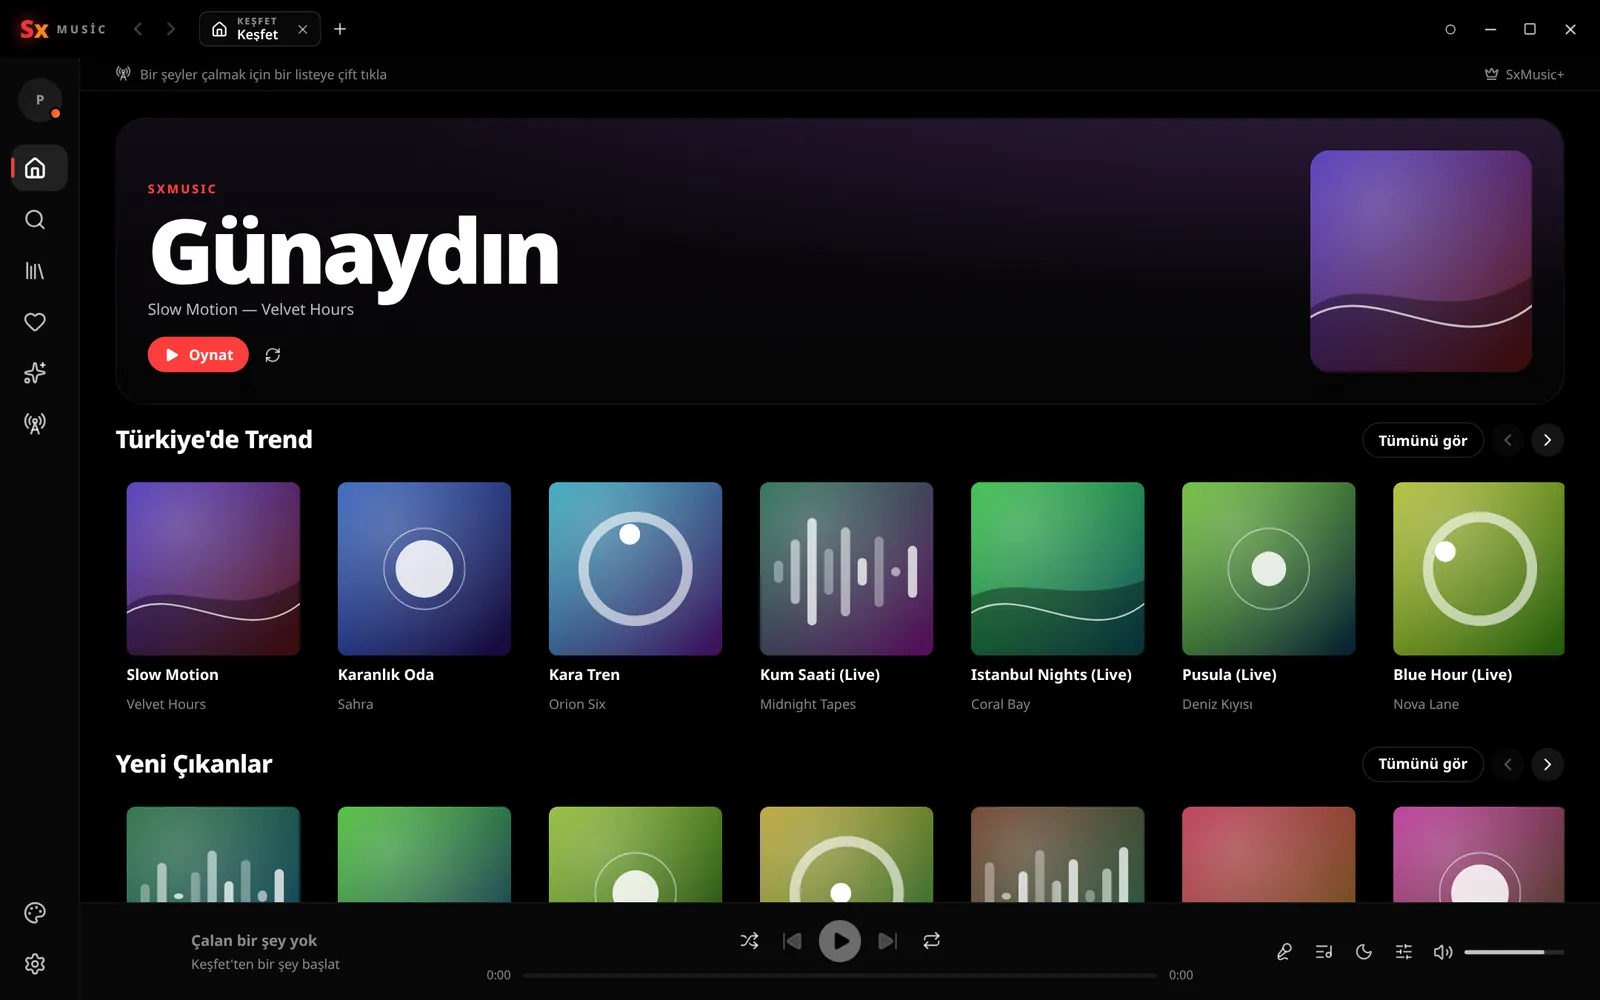Screen dimensions: 1600x1000
Task: Go to the previous track
Action: click(792, 941)
